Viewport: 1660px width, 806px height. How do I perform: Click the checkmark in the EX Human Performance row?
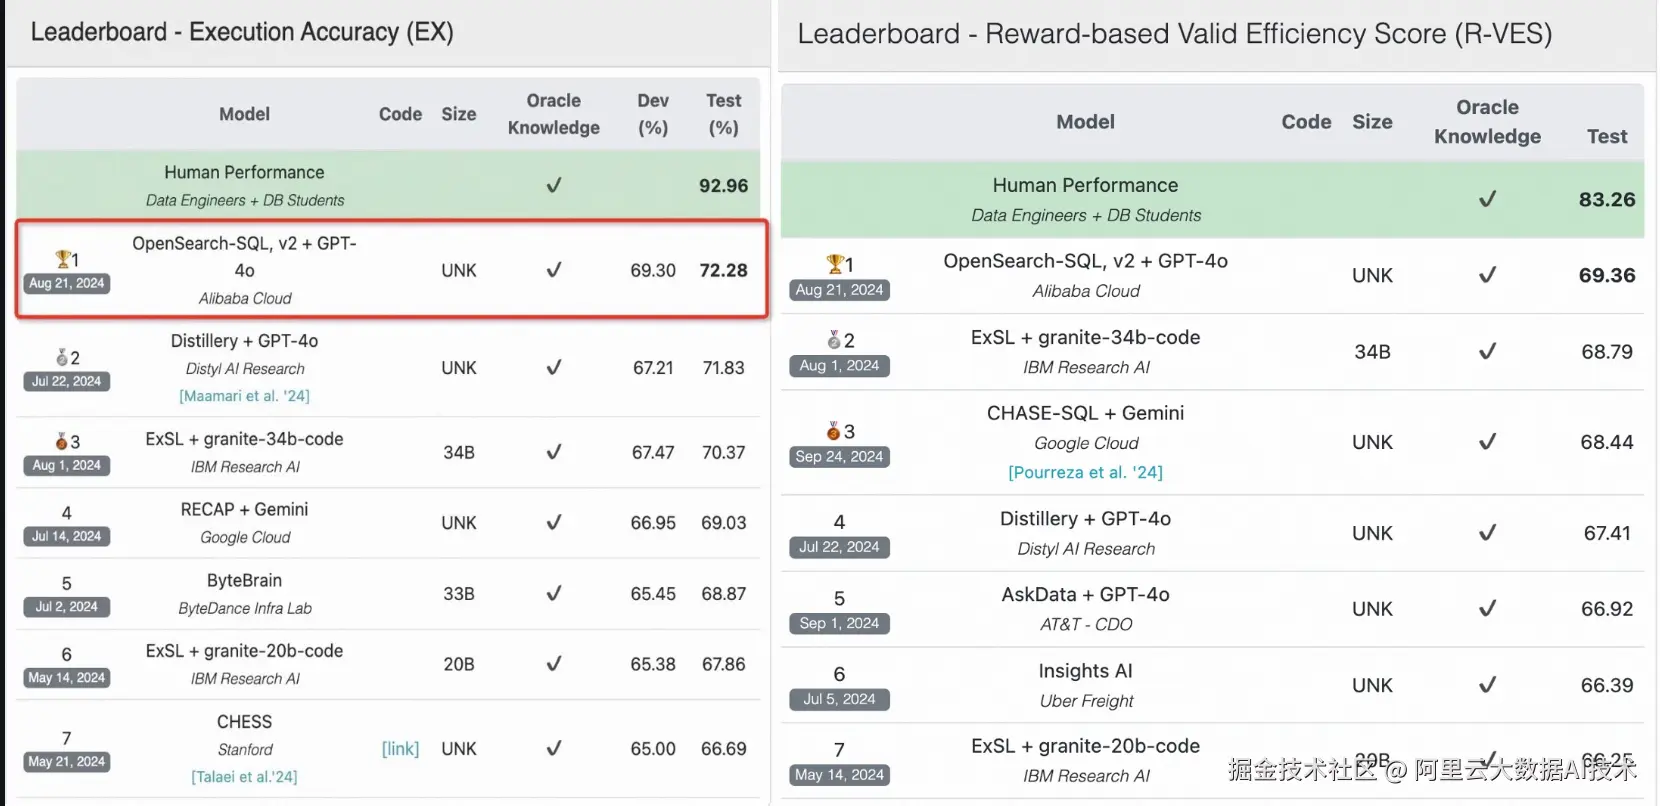coord(553,185)
